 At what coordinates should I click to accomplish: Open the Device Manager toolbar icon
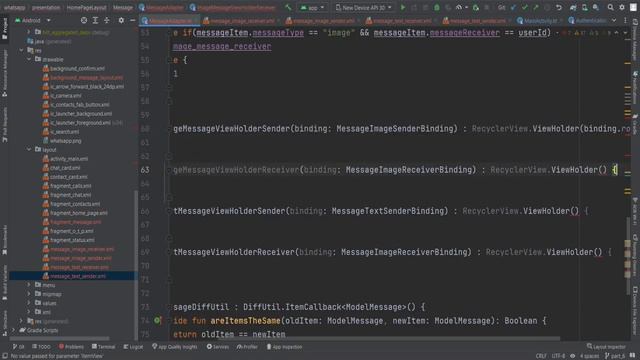tap(584, 7)
